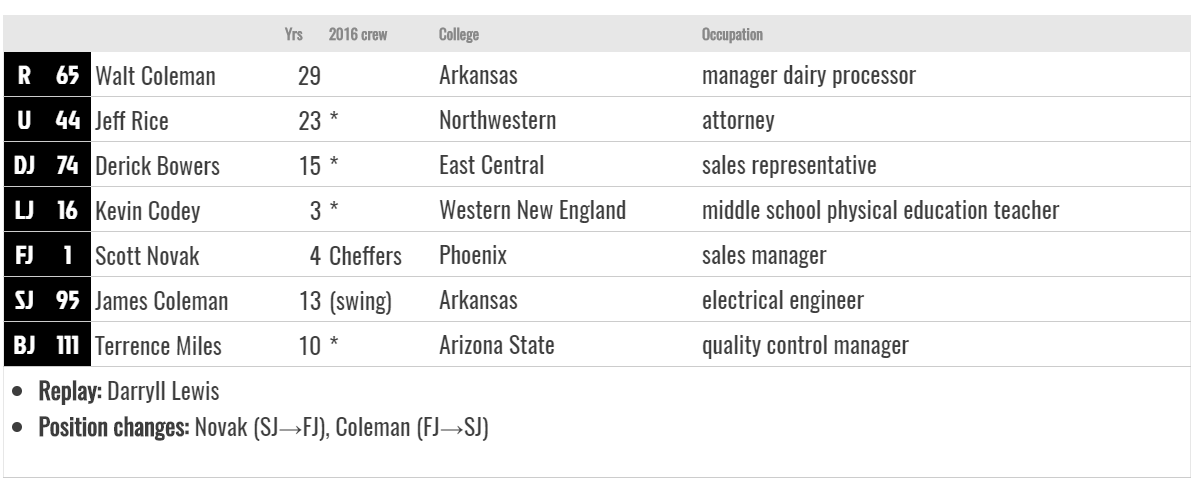This screenshot has width=1197, height=487.
Task: Click the College column header
Action: (459, 34)
